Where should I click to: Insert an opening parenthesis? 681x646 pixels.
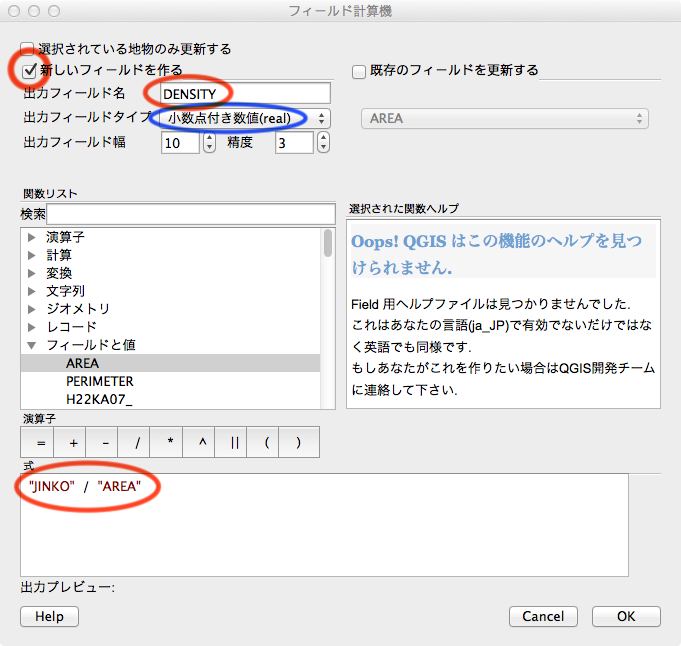click(x=266, y=442)
